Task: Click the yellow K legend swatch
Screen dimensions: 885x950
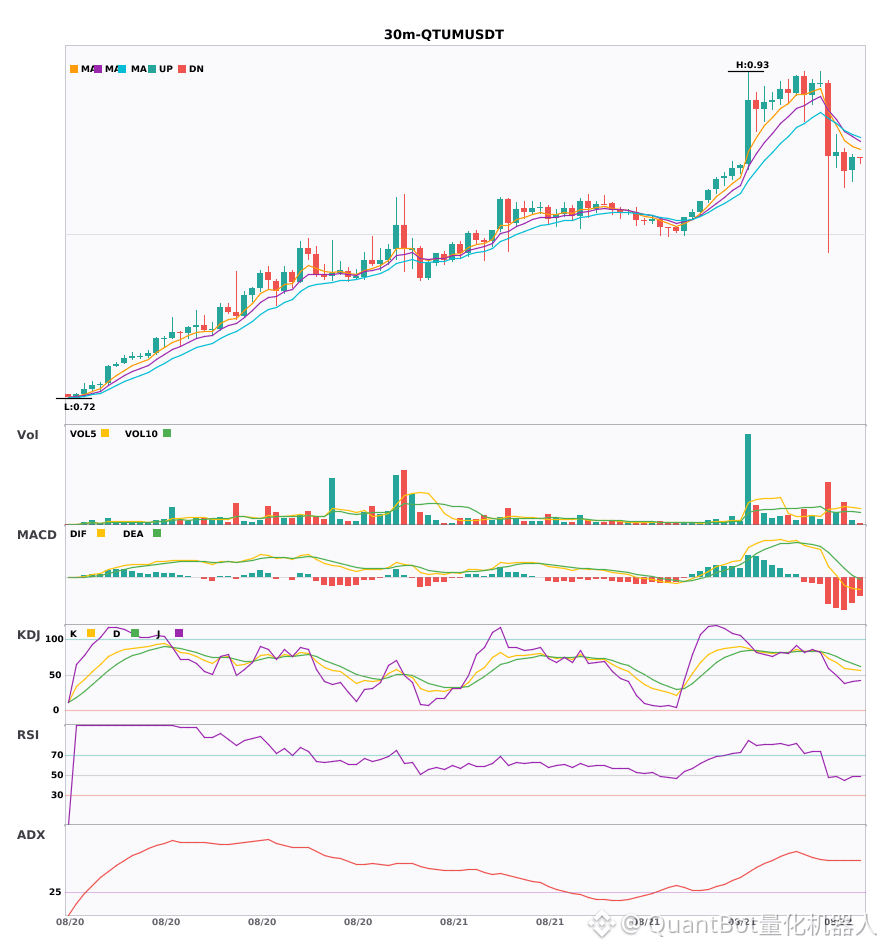Action: pyautogui.click(x=91, y=633)
